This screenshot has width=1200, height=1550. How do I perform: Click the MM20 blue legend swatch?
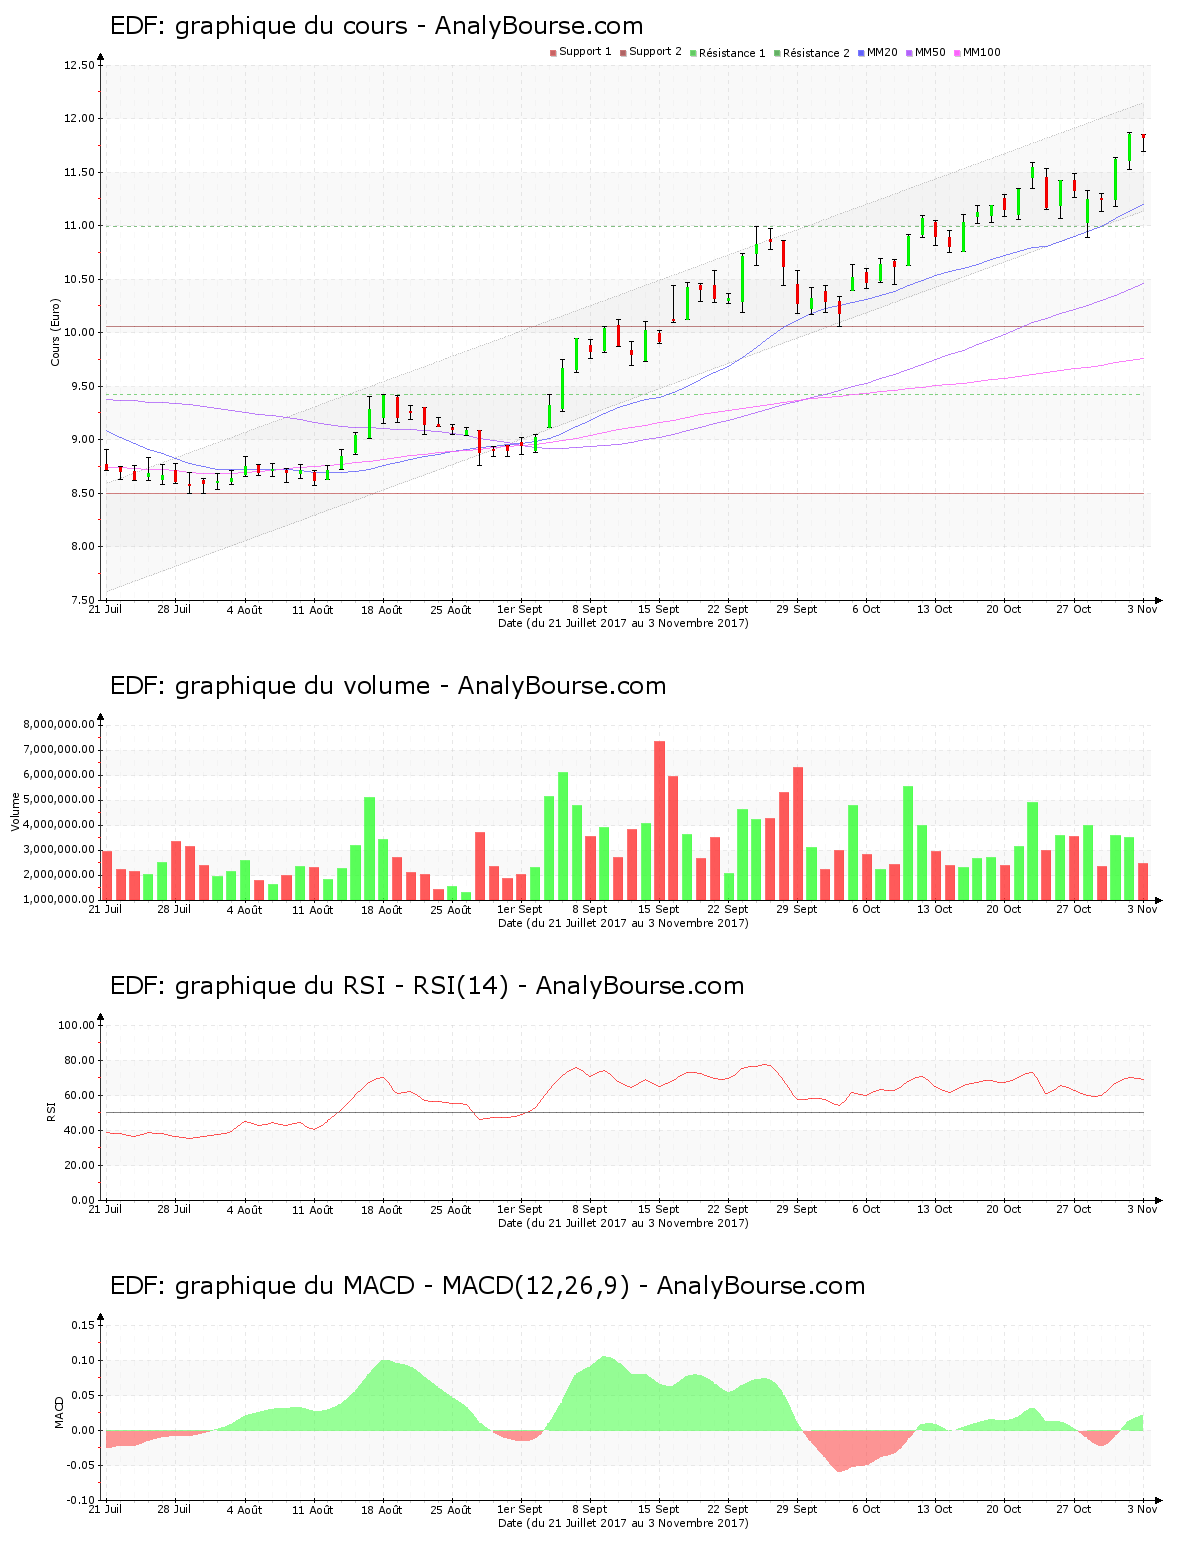[x=861, y=53]
